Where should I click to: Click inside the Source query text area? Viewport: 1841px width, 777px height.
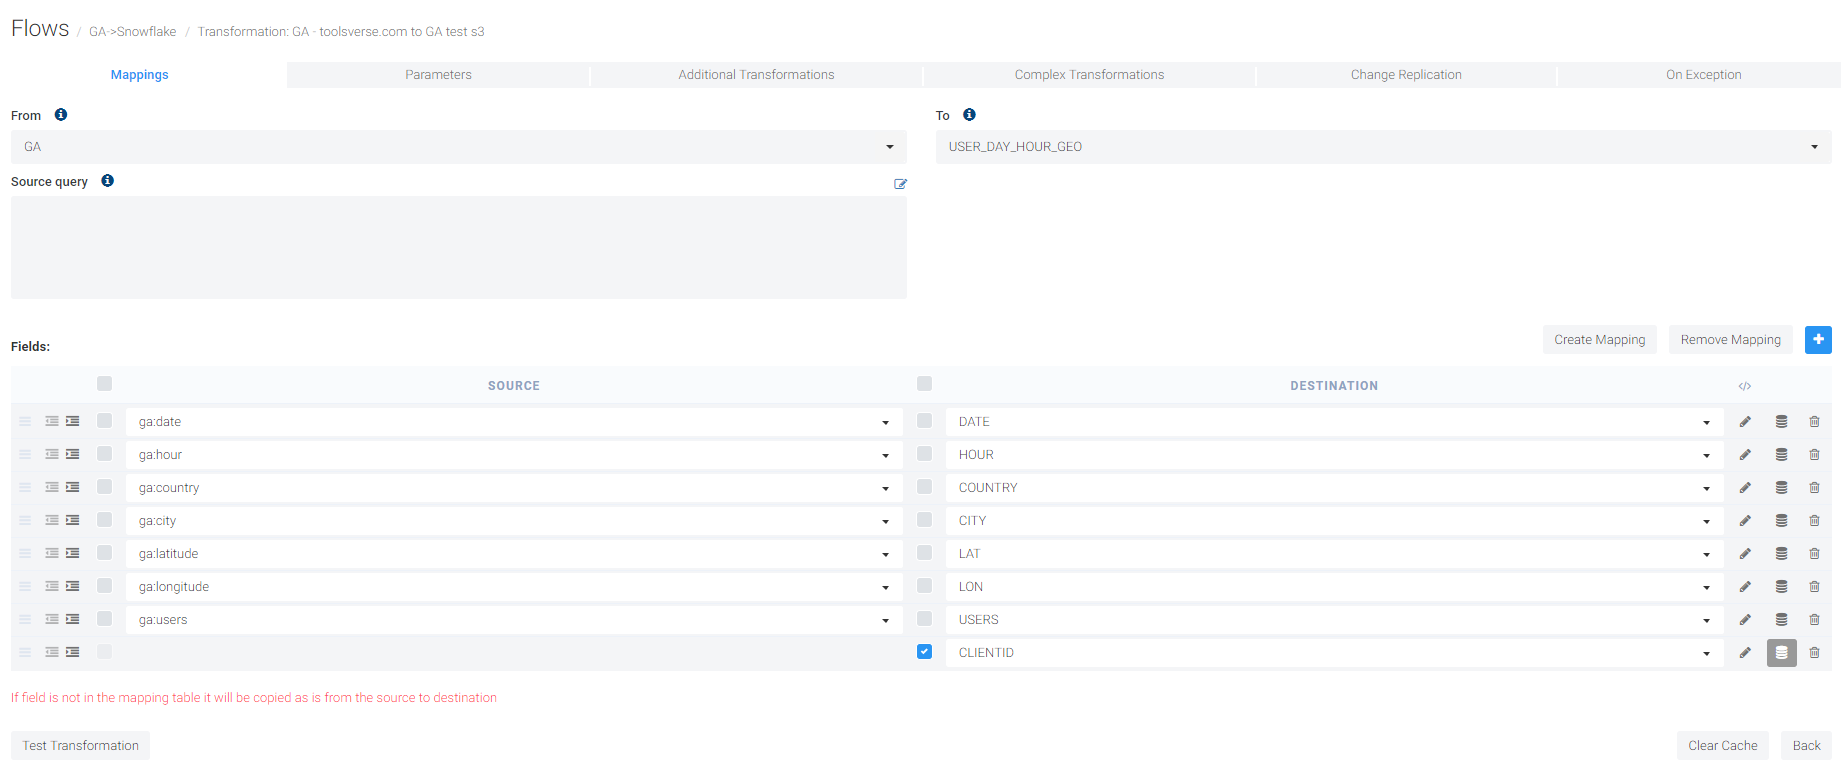(458, 247)
